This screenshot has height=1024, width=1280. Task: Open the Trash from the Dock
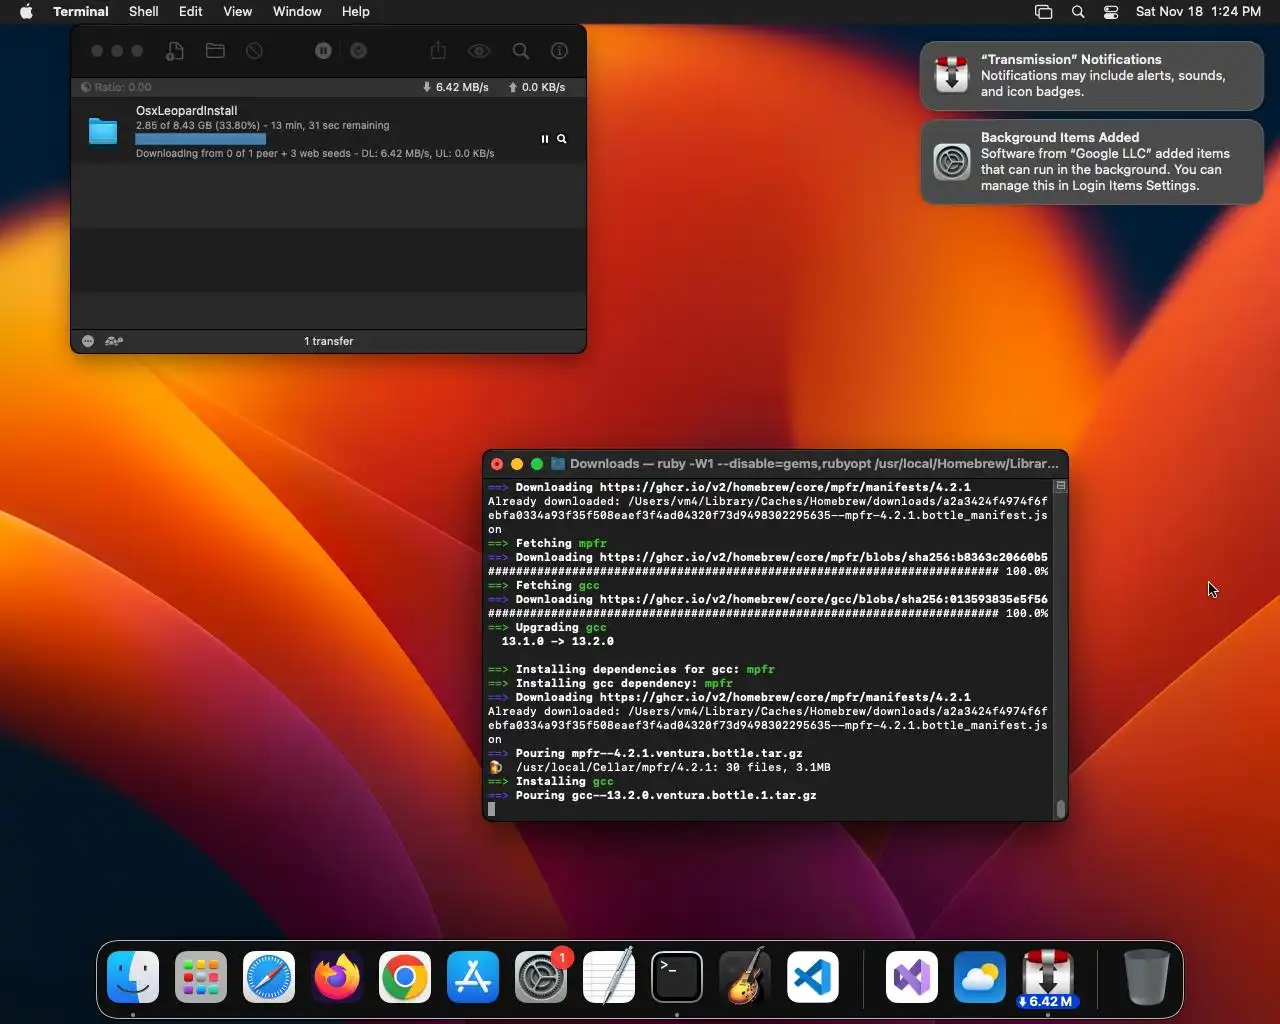coord(1146,977)
